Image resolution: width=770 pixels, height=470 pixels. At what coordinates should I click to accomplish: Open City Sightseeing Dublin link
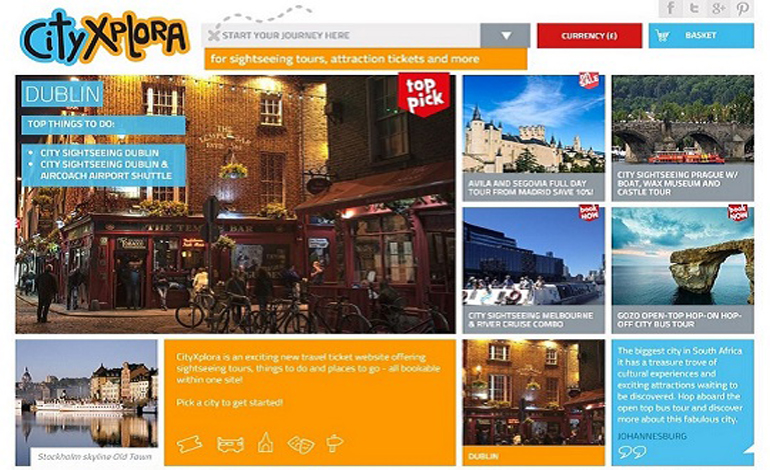pyautogui.click(x=99, y=153)
